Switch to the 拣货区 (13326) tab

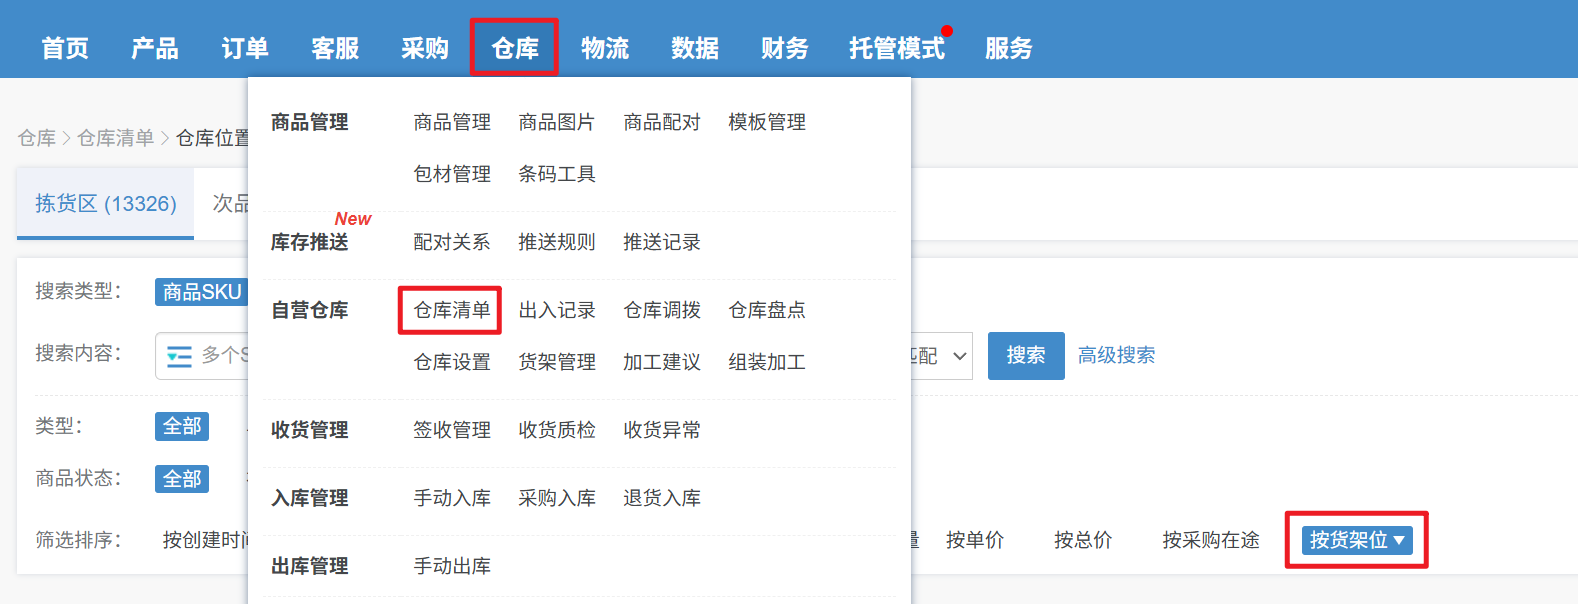point(106,204)
